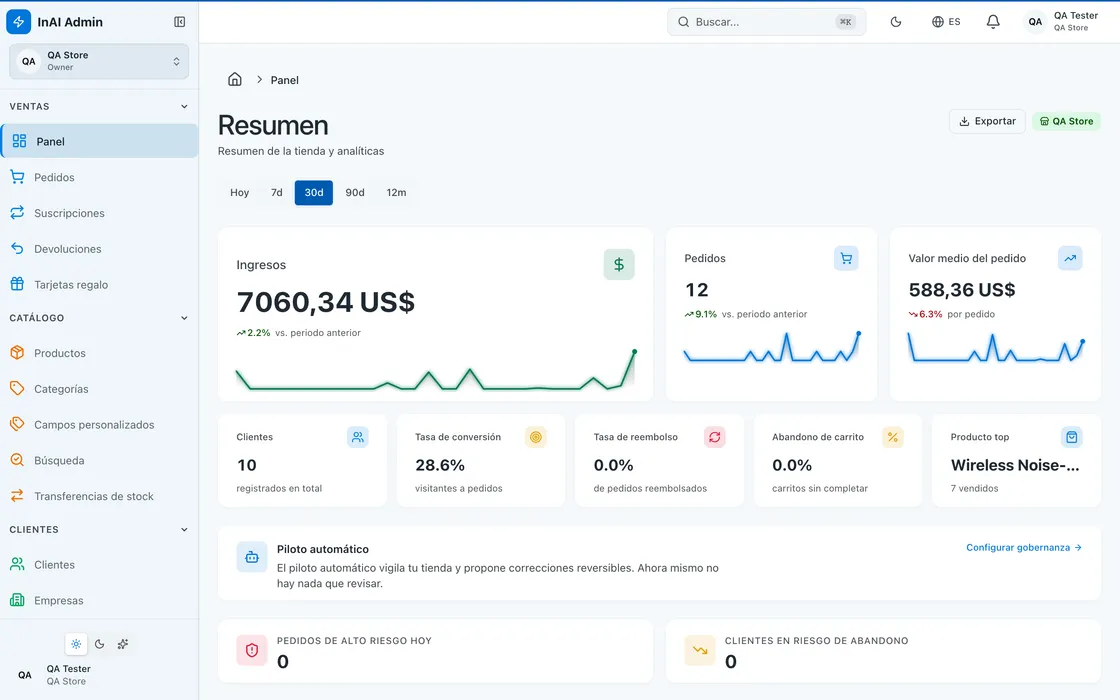Click the 7060,34 US$ revenue value
Viewport: 1120px width, 700px height.
tap(326, 302)
